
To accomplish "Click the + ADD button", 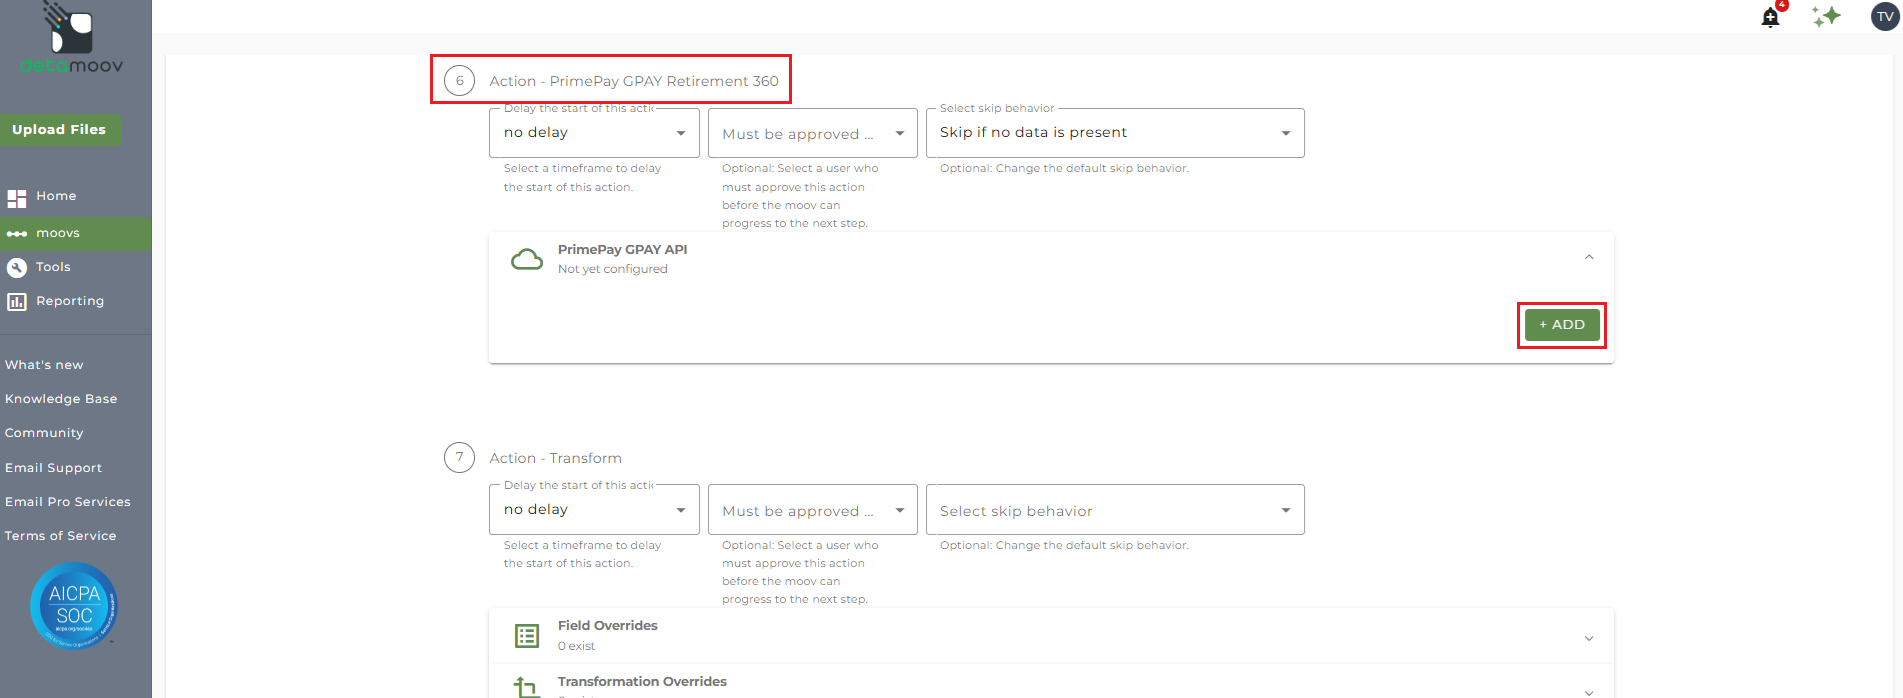I will click(x=1562, y=325).
